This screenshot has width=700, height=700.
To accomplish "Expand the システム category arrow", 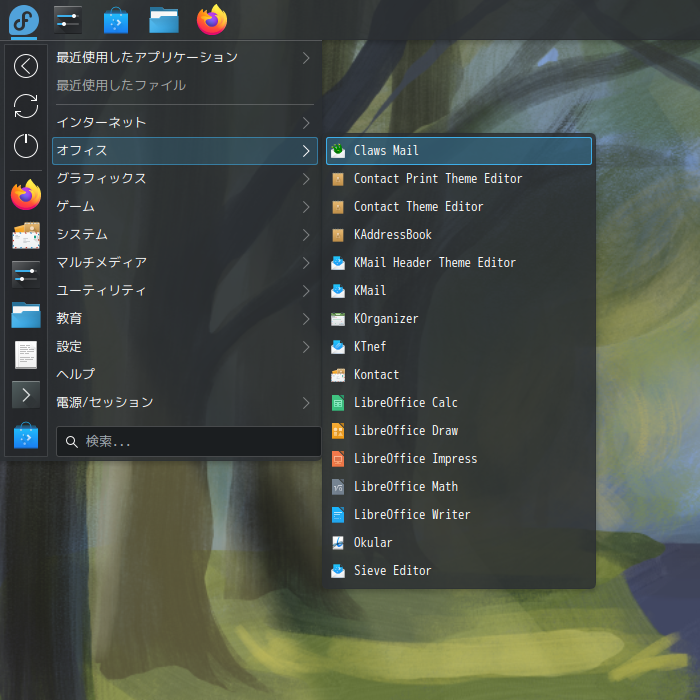I will [306, 235].
